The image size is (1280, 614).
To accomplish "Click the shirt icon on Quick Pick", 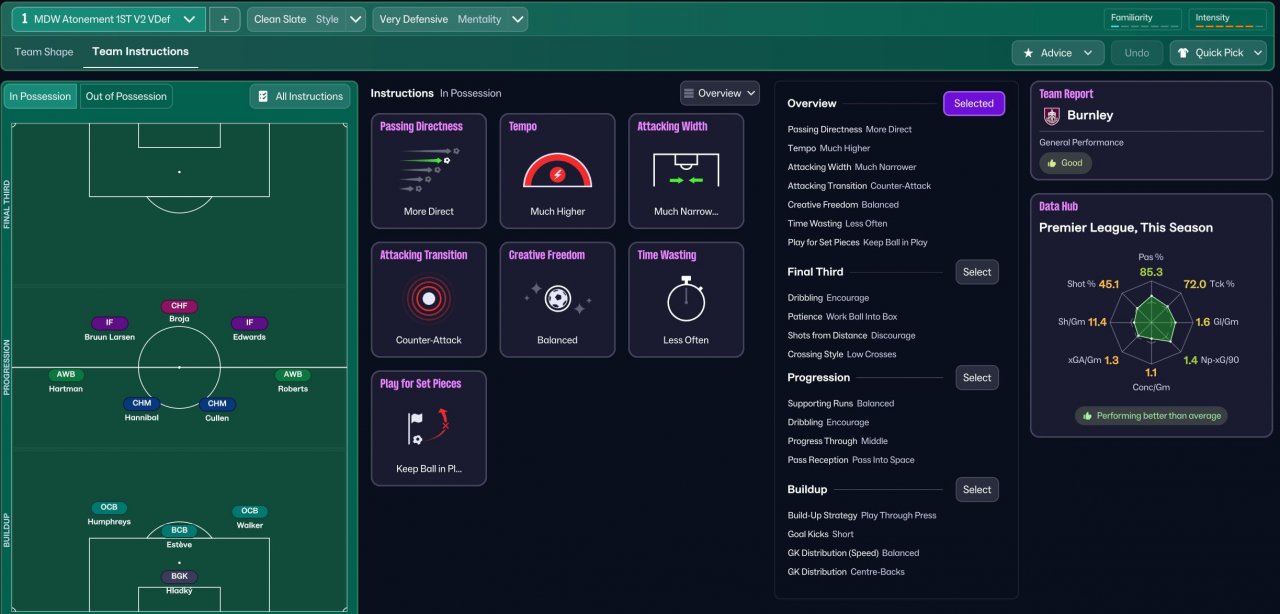I will 1183,53.
